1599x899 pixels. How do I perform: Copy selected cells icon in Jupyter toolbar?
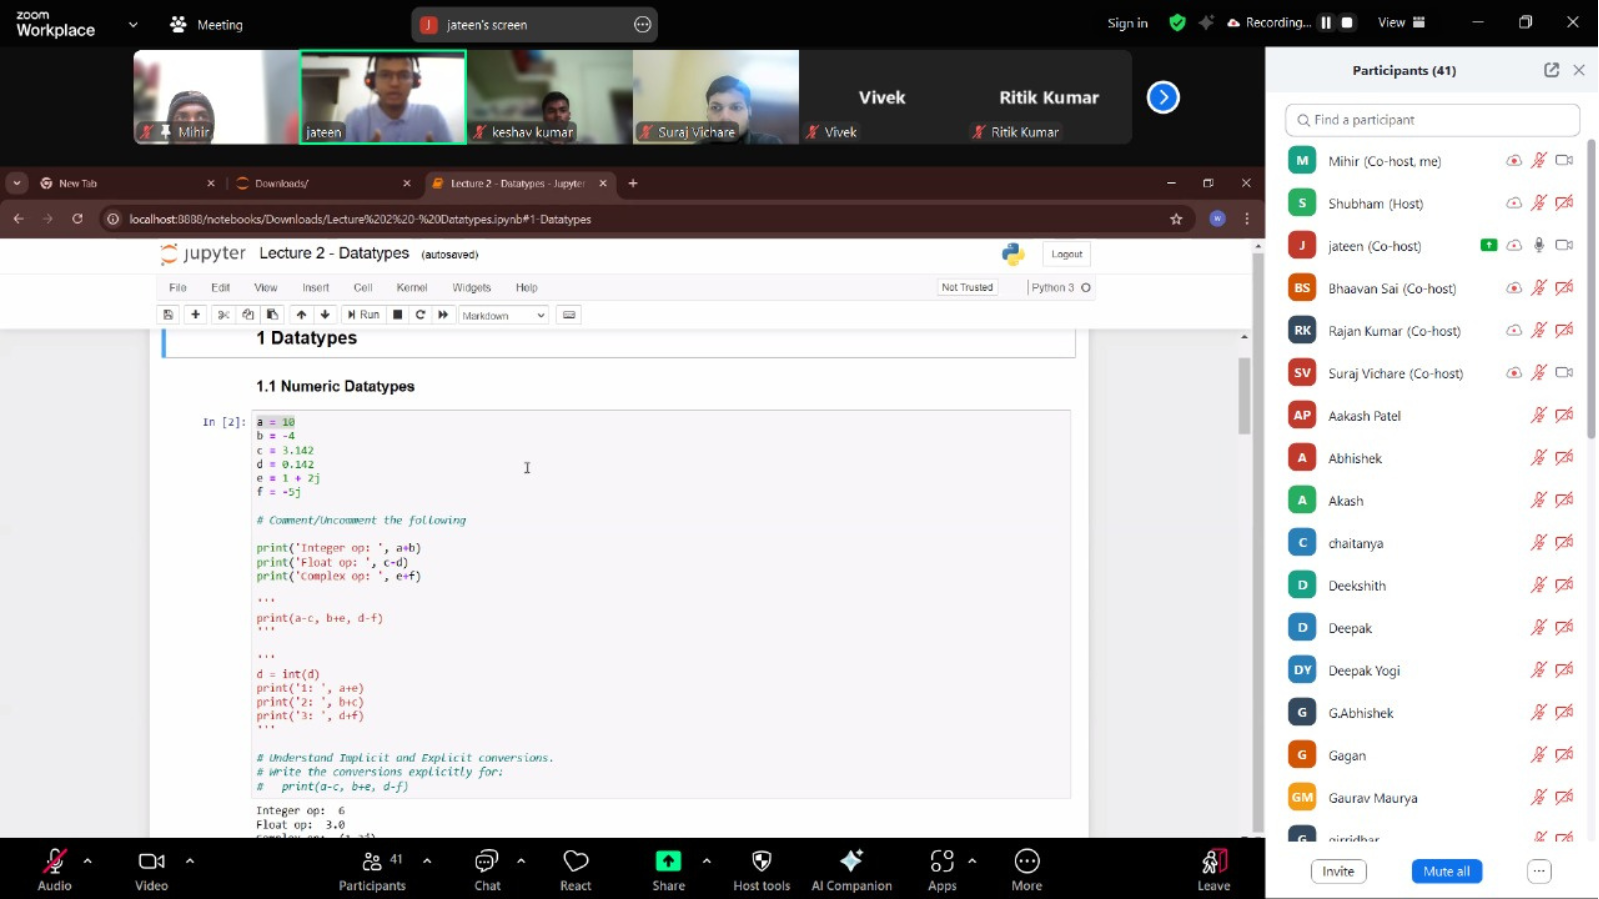(248, 315)
